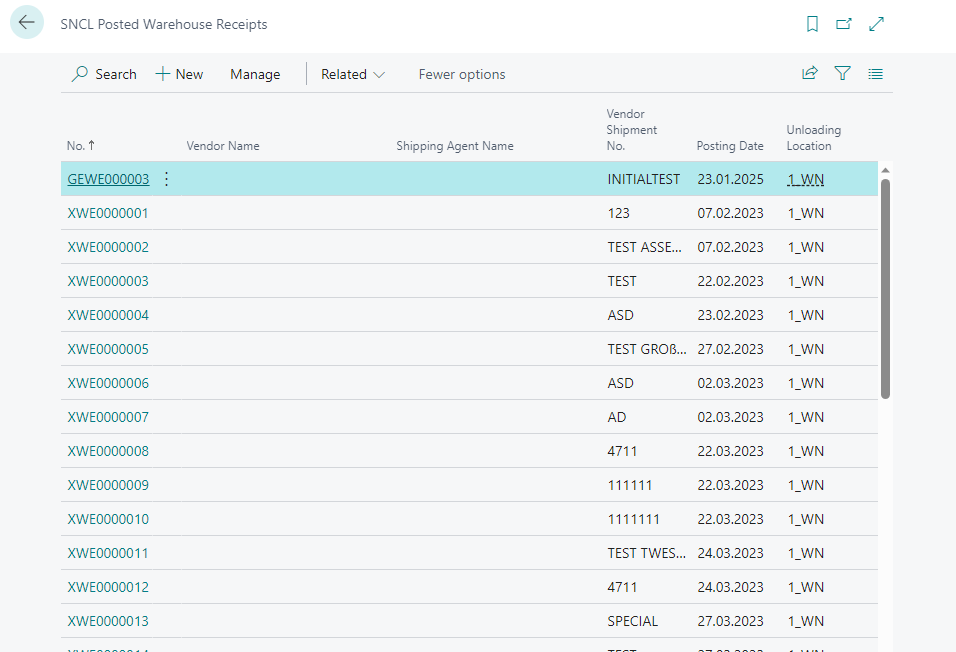Viewport: 956px width, 652px height.
Task: Open the filter pane icon
Action: (x=843, y=74)
